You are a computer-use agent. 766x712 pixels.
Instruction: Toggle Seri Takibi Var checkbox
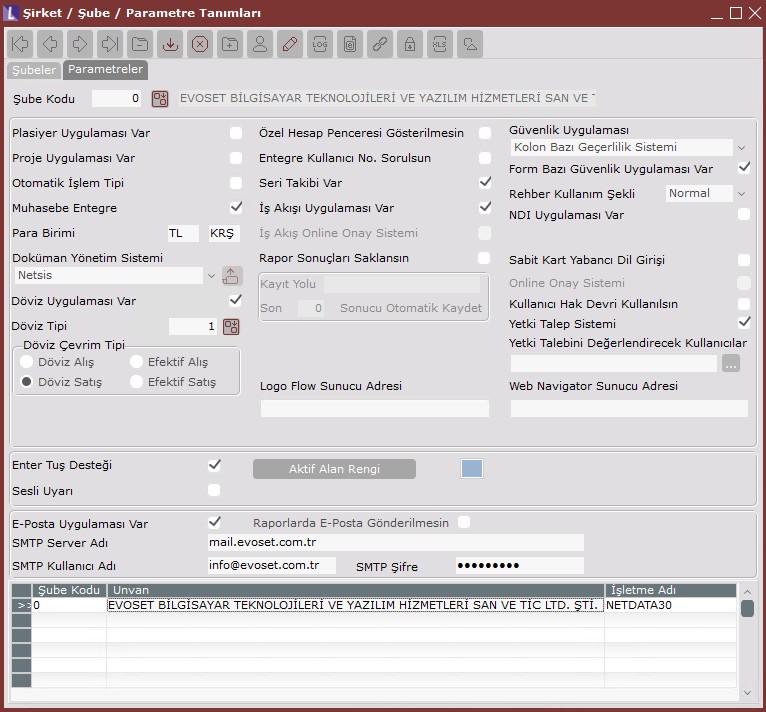coord(485,182)
